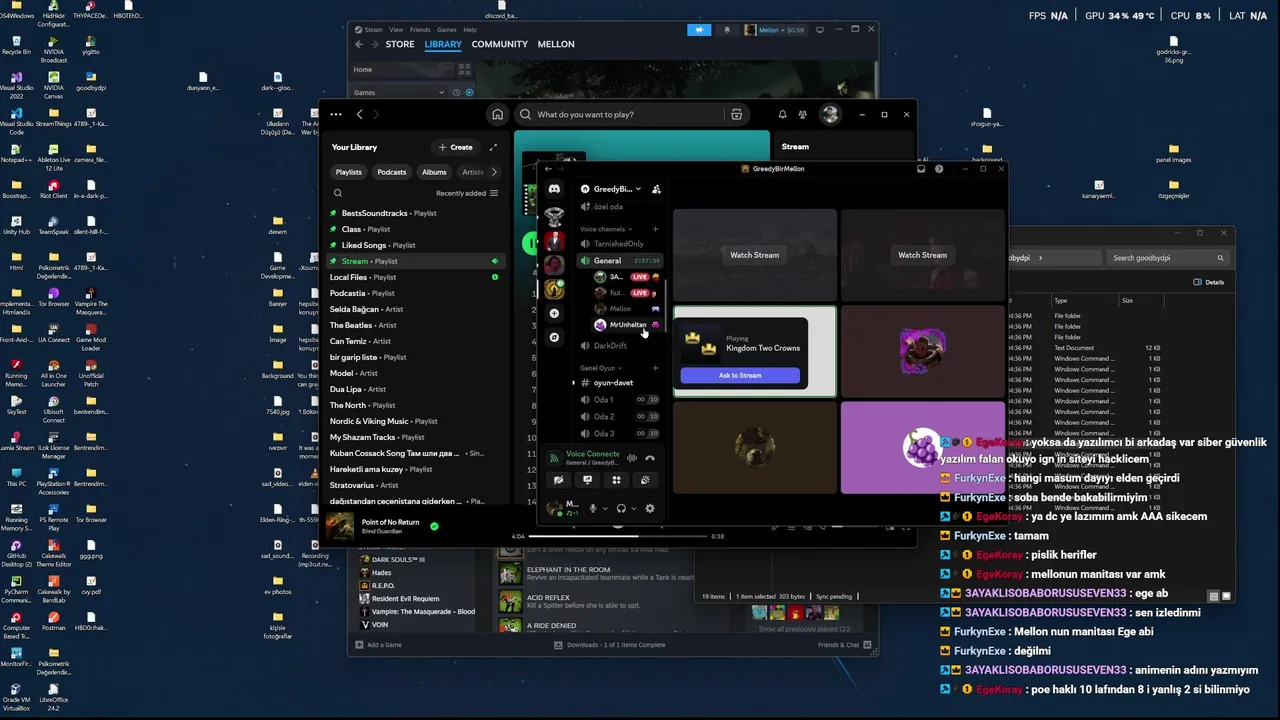Open Discord invite people icon
1280x720 pixels.
coord(656,189)
